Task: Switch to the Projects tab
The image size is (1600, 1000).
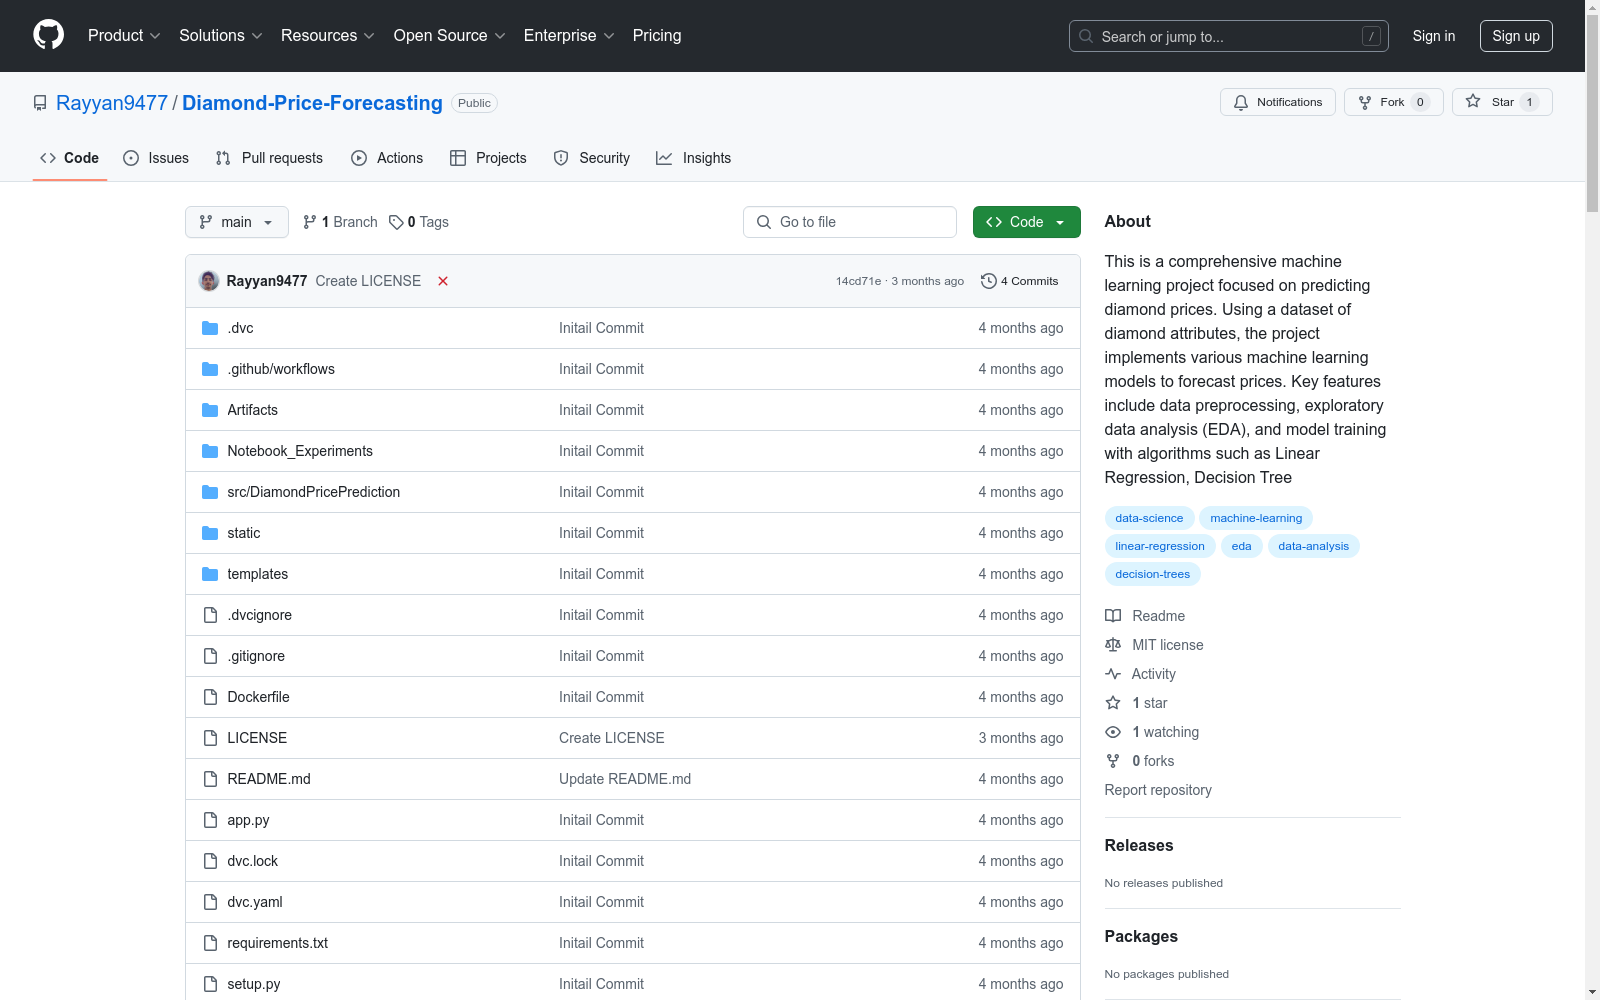Action: click(488, 158)
